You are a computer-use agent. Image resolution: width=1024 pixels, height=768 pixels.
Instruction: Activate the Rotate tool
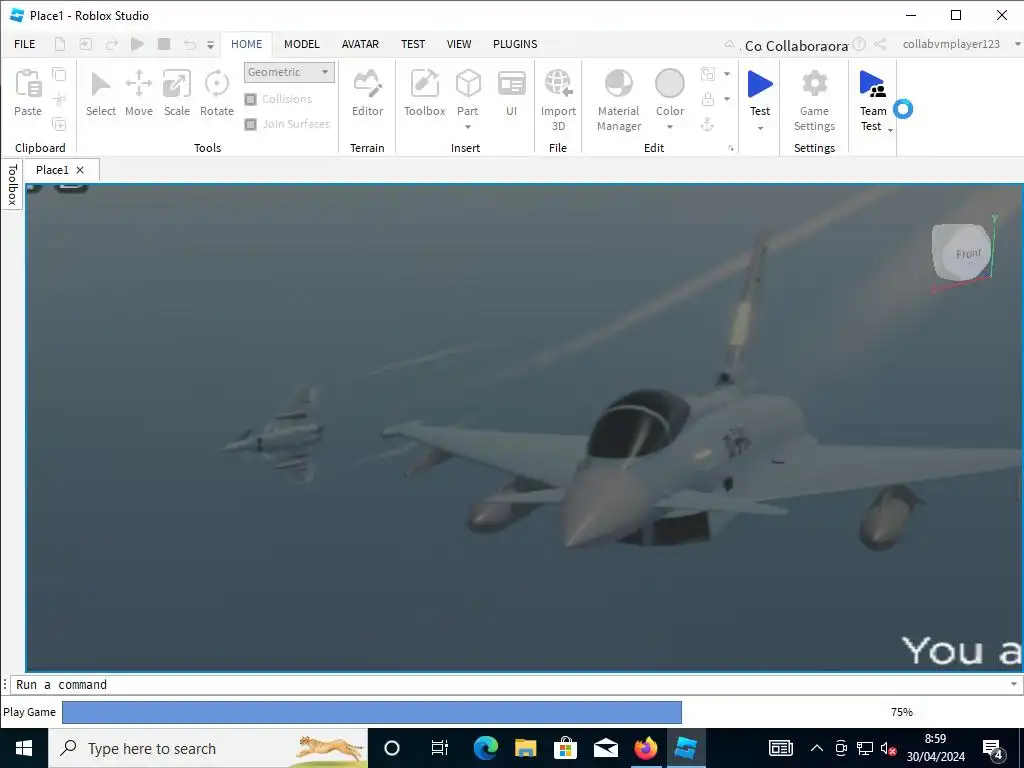point(217,93)
